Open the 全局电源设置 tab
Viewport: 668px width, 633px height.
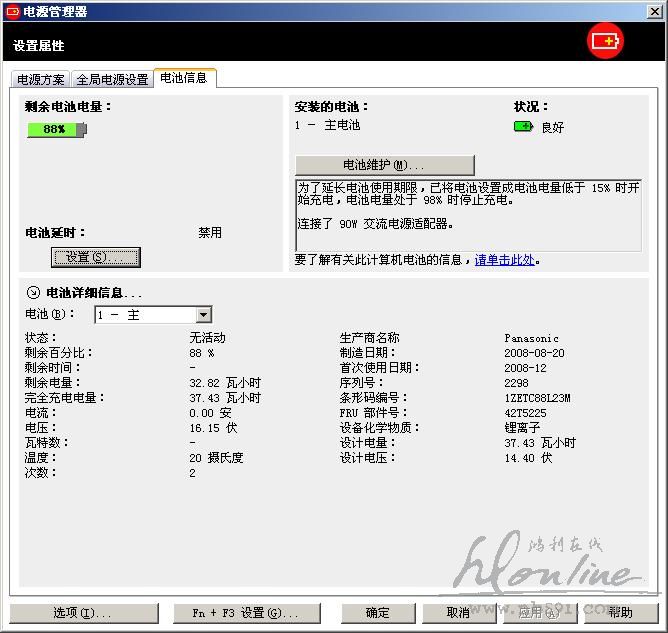point(112,80)
